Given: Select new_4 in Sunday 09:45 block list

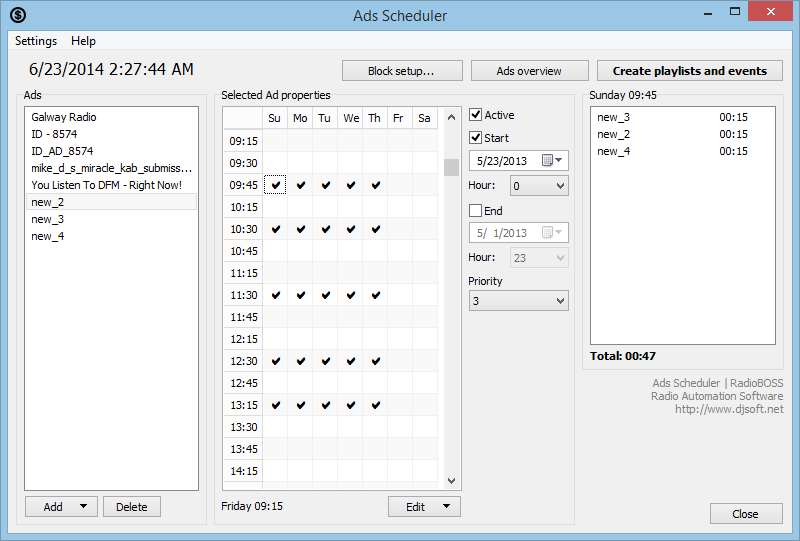Looking at the screenshot, I should coord(683,151).
